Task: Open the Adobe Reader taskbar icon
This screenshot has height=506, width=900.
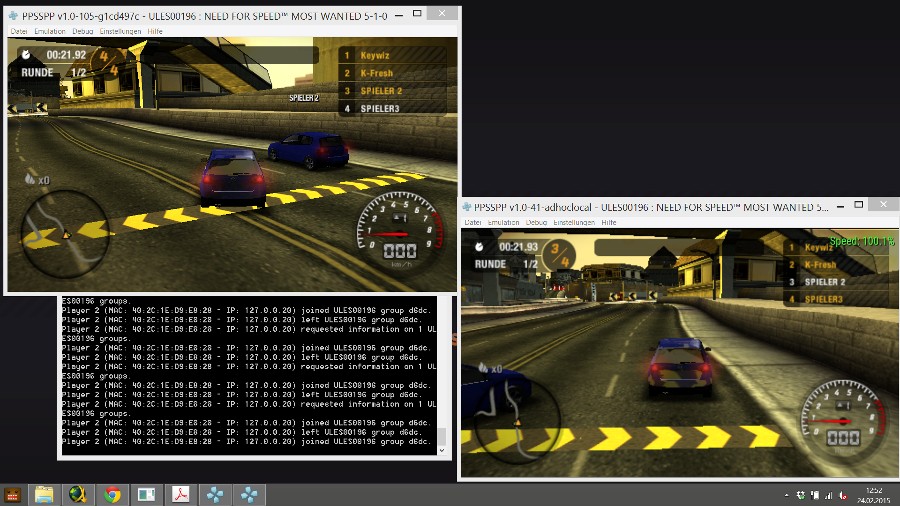Action: [181, 495]
